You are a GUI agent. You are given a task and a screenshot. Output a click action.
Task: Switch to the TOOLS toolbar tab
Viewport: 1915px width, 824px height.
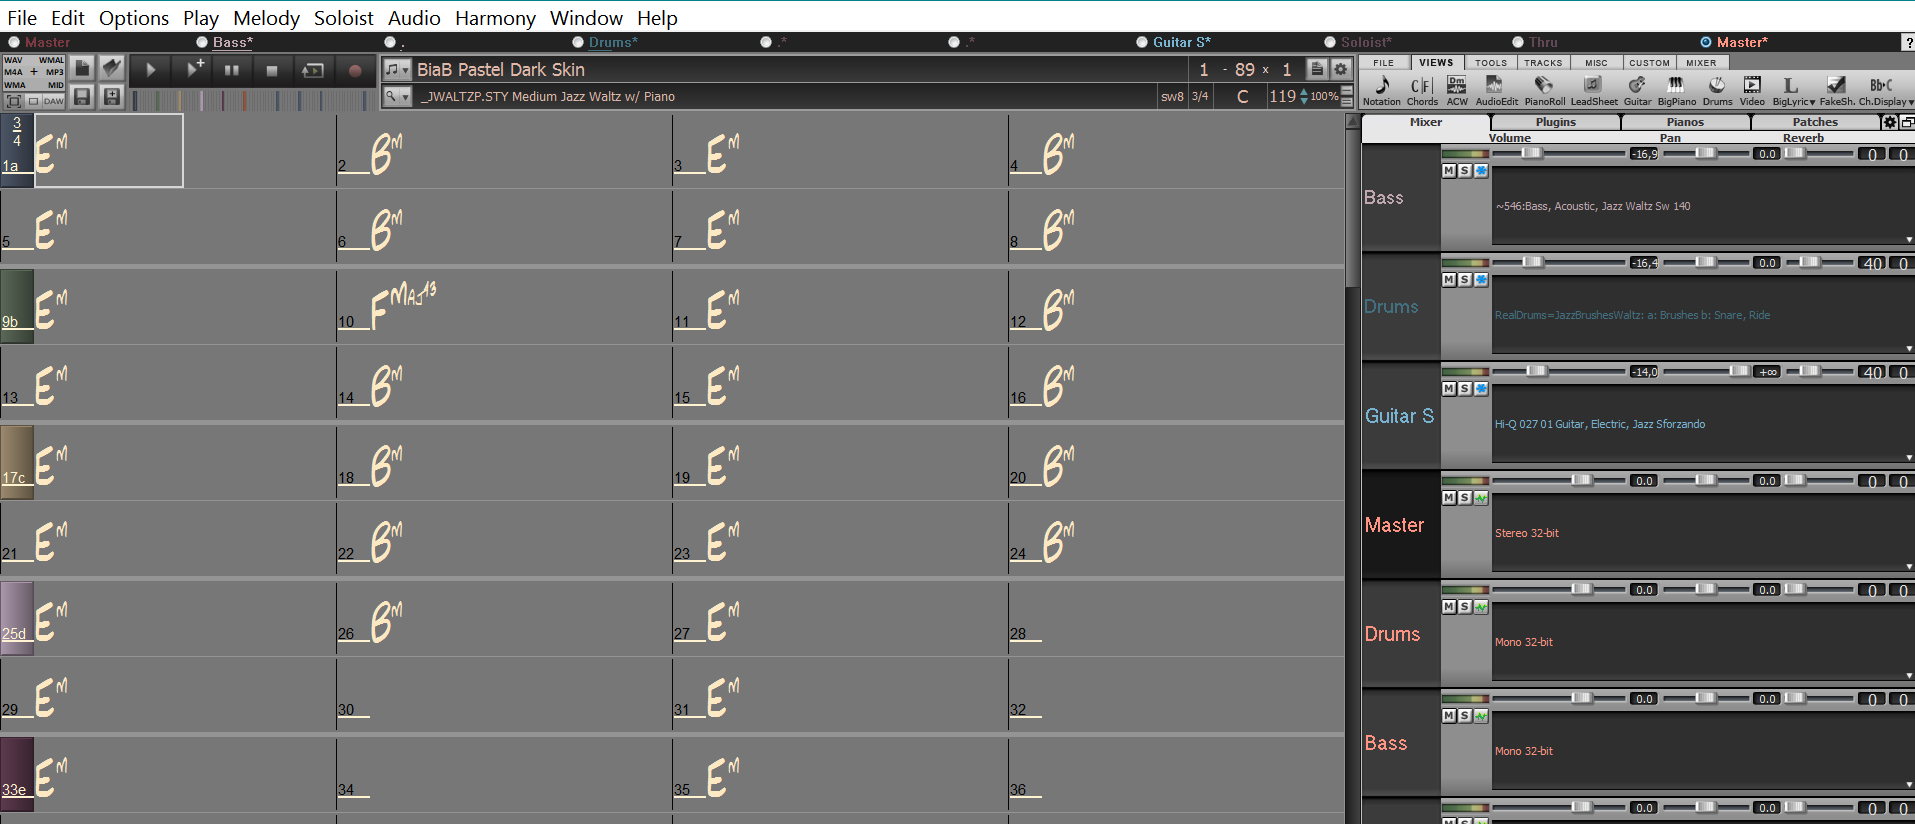[x=1490, y=62]
